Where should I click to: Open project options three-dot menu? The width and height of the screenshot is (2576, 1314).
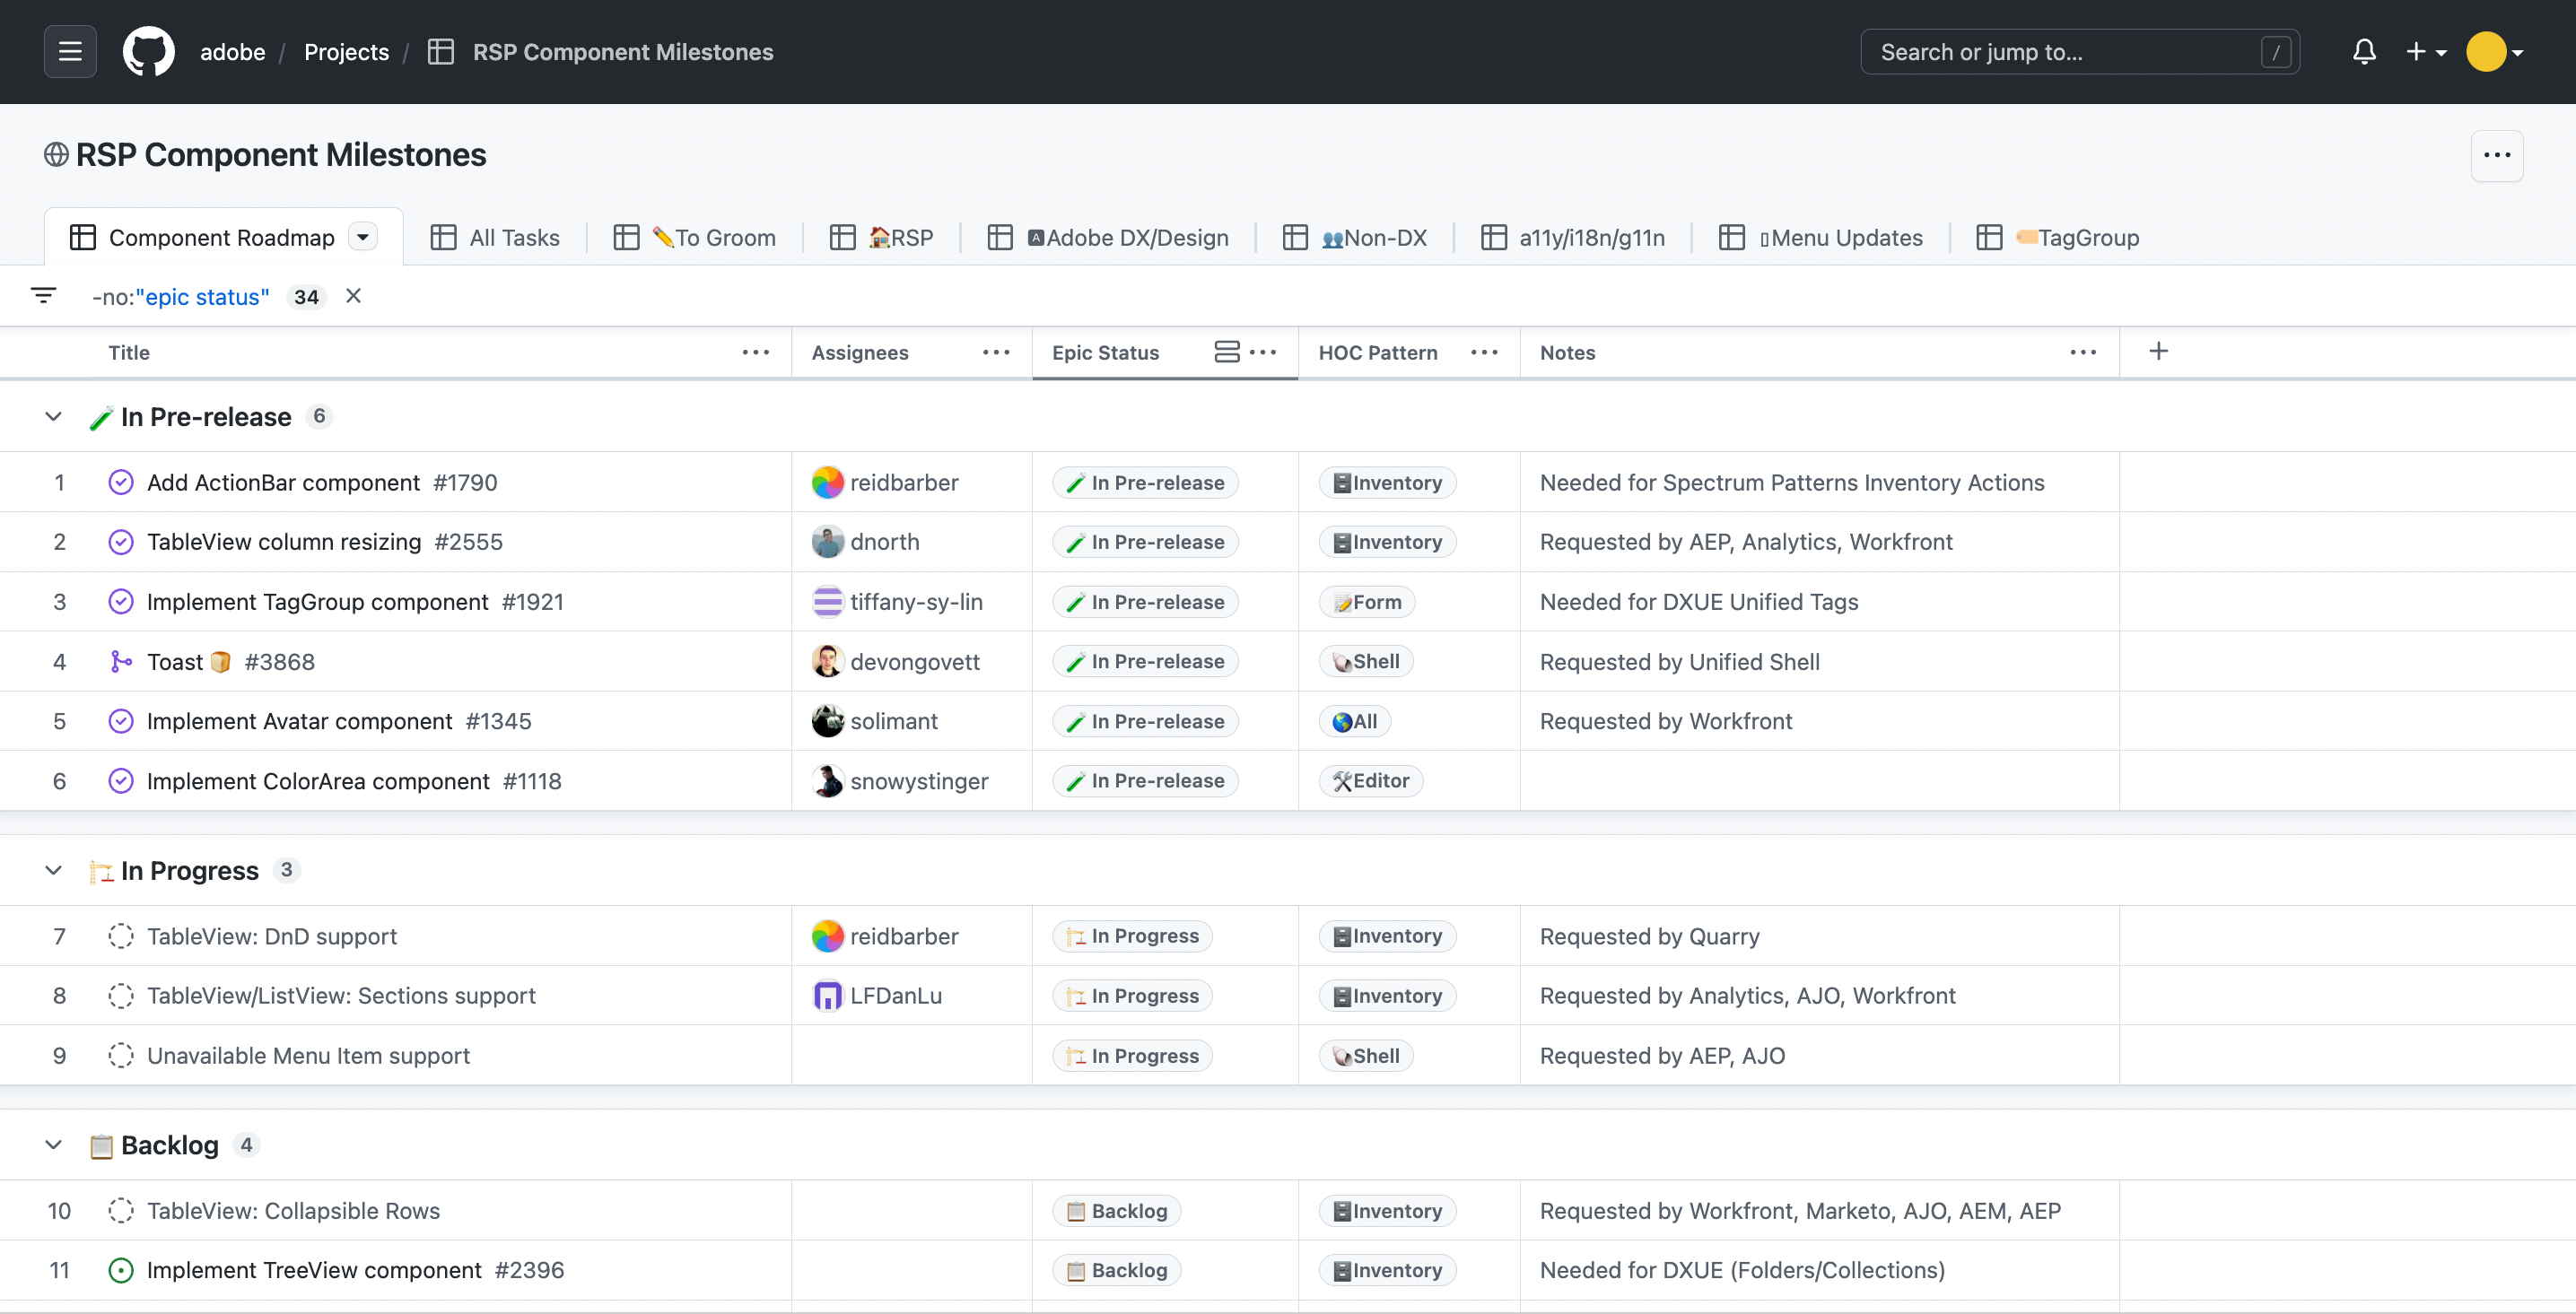[x=2497, y=155]
